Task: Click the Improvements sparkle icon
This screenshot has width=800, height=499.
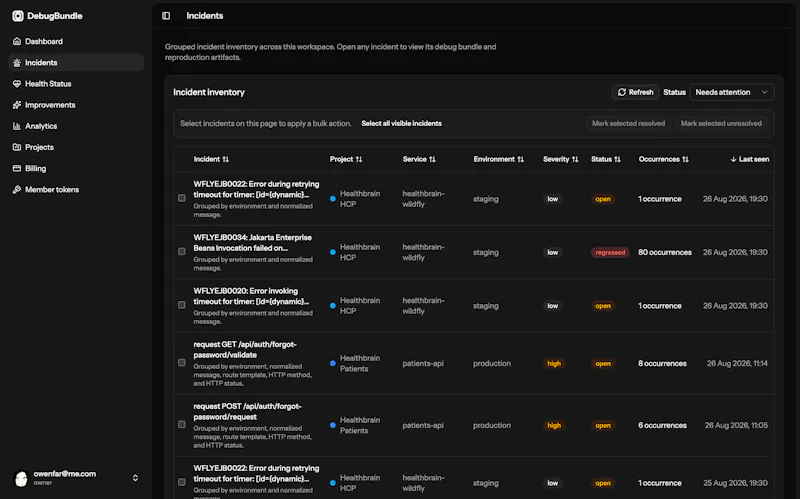Action: [17, 105]
